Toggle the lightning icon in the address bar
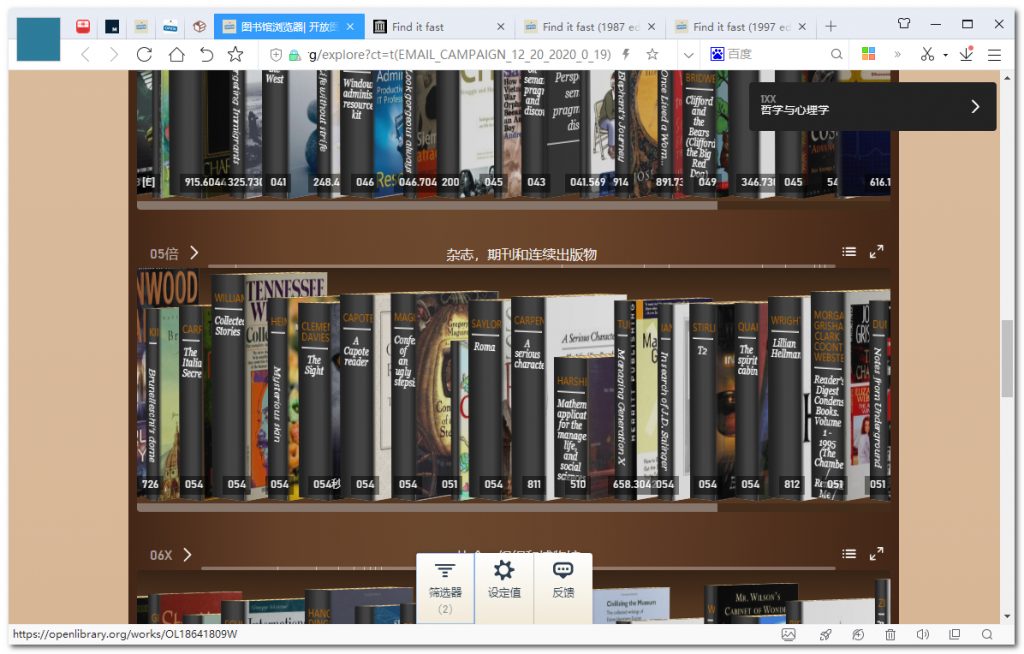This screenshot has height=654, width=1024. point(628,55)
